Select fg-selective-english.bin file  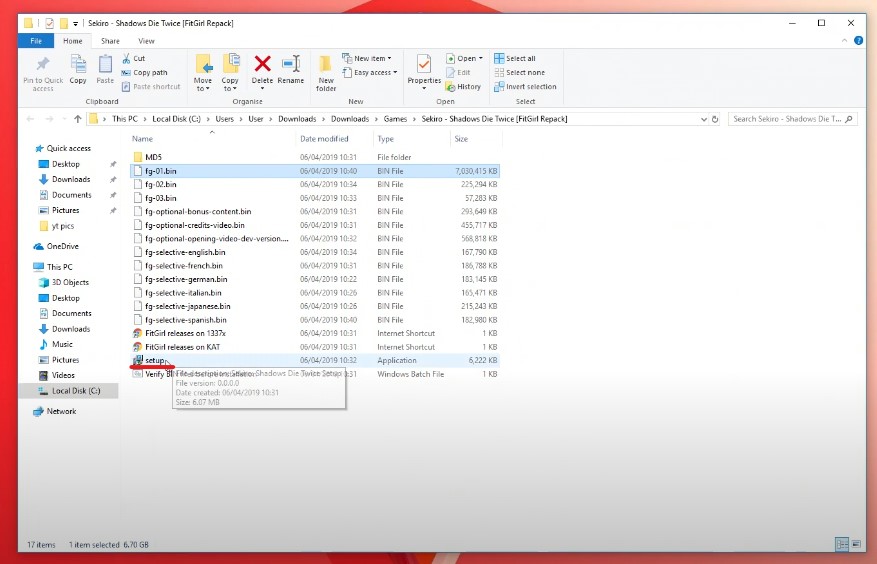tap(315, 252)
